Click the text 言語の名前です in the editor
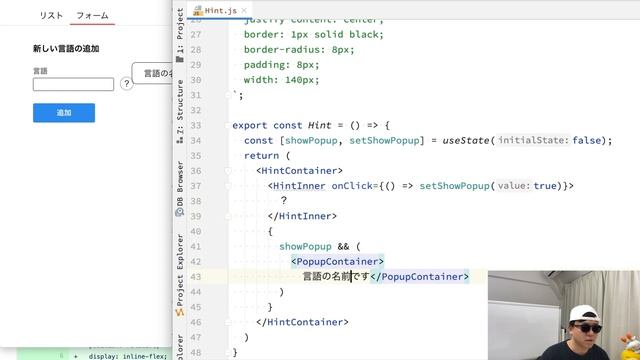 [x=336, y=277]
